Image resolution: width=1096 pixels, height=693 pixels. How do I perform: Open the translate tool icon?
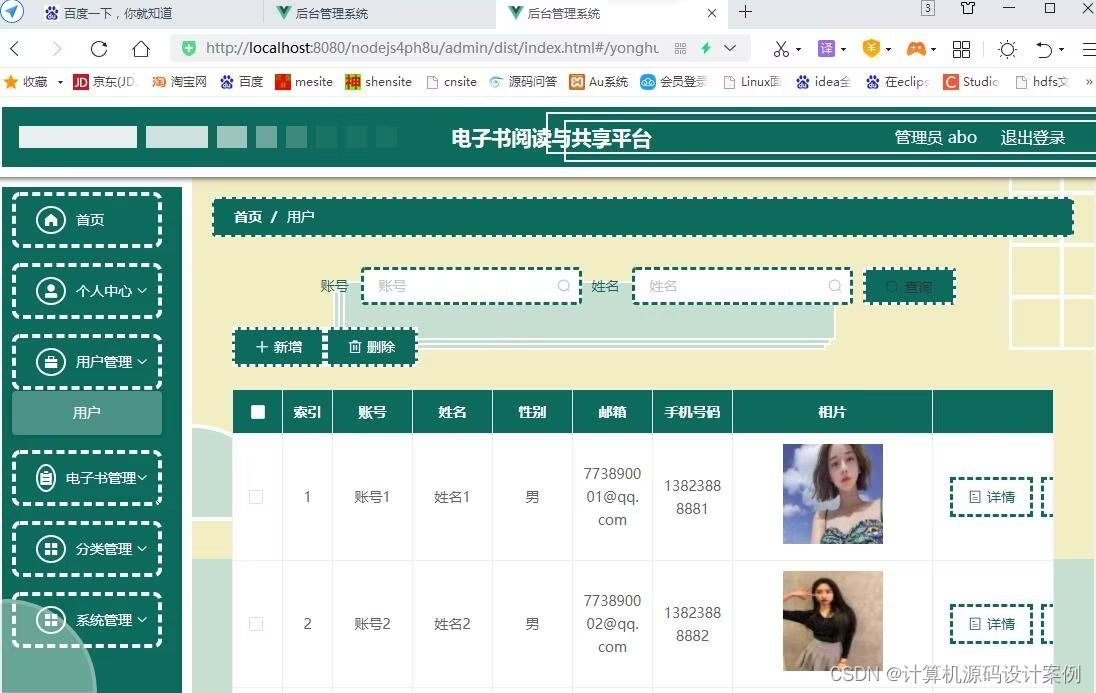click(x=826, y=48)
